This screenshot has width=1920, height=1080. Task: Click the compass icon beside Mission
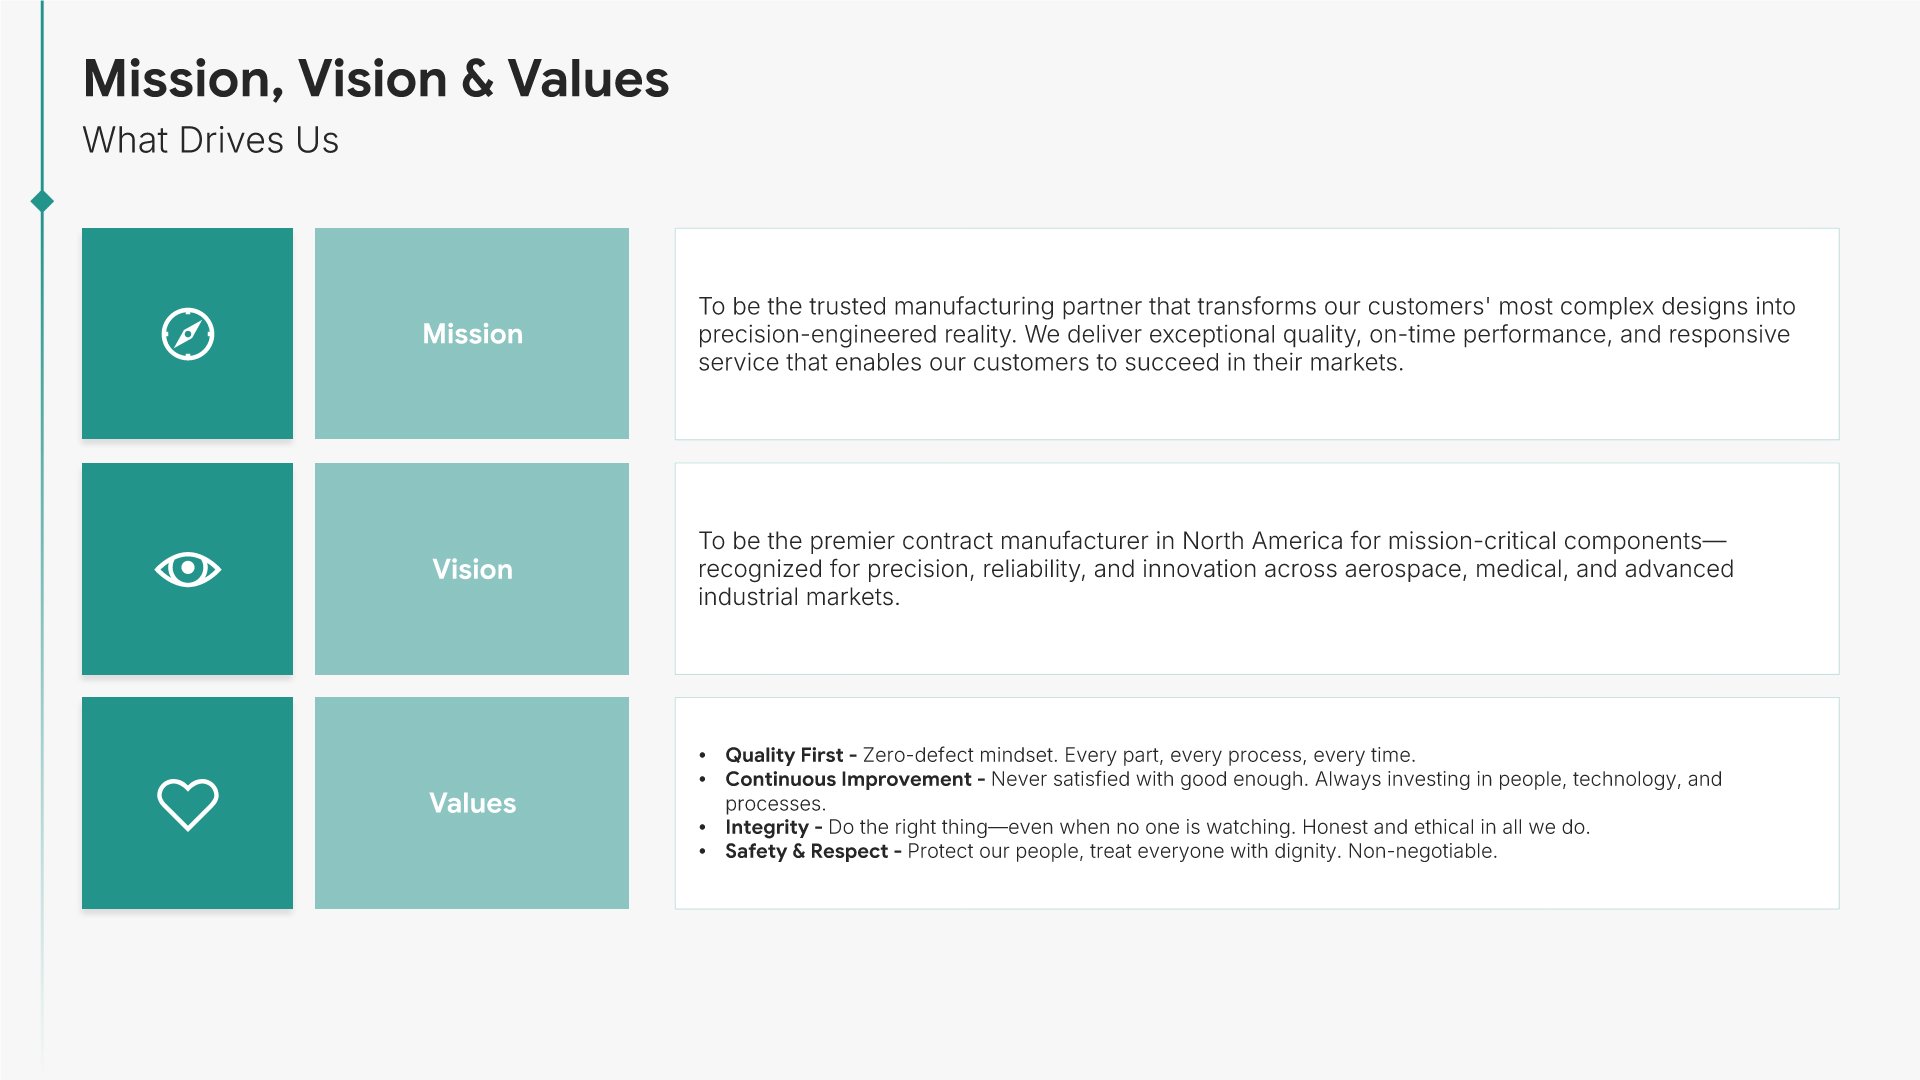(187, 334)
